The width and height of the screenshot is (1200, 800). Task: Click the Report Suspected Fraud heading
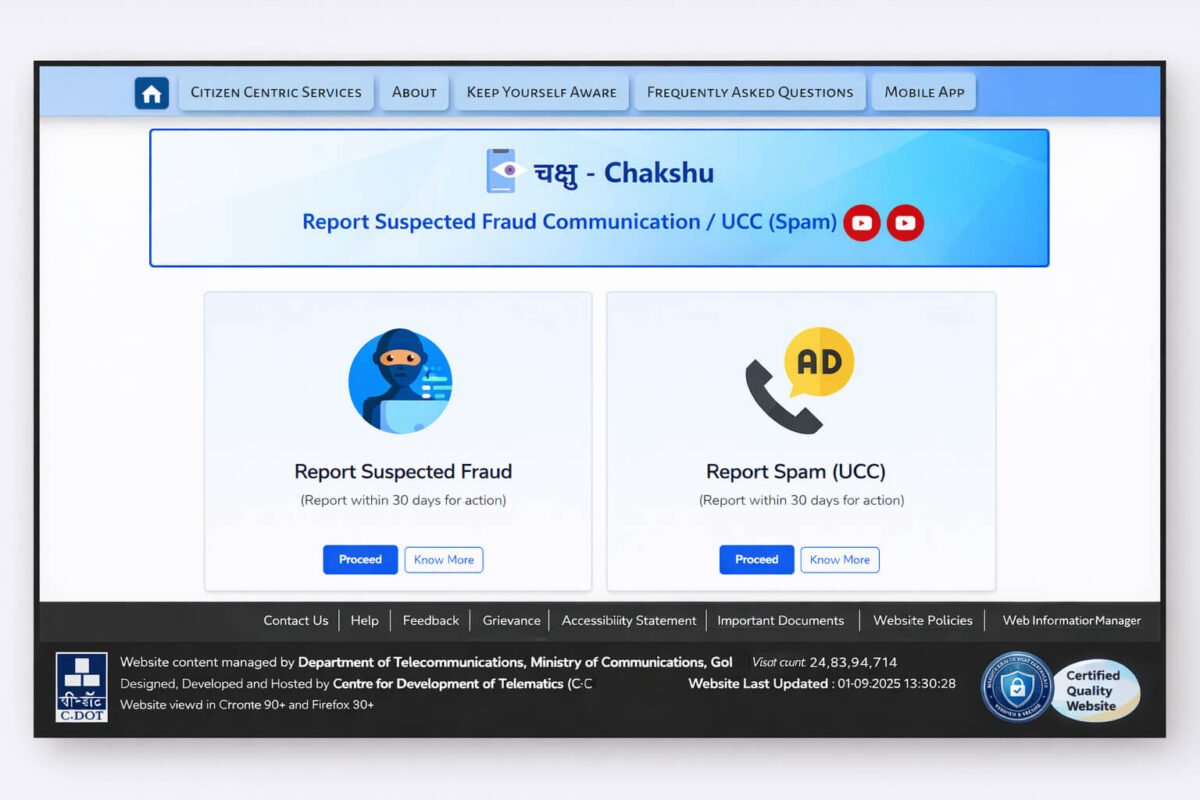[x=403, y=472]
